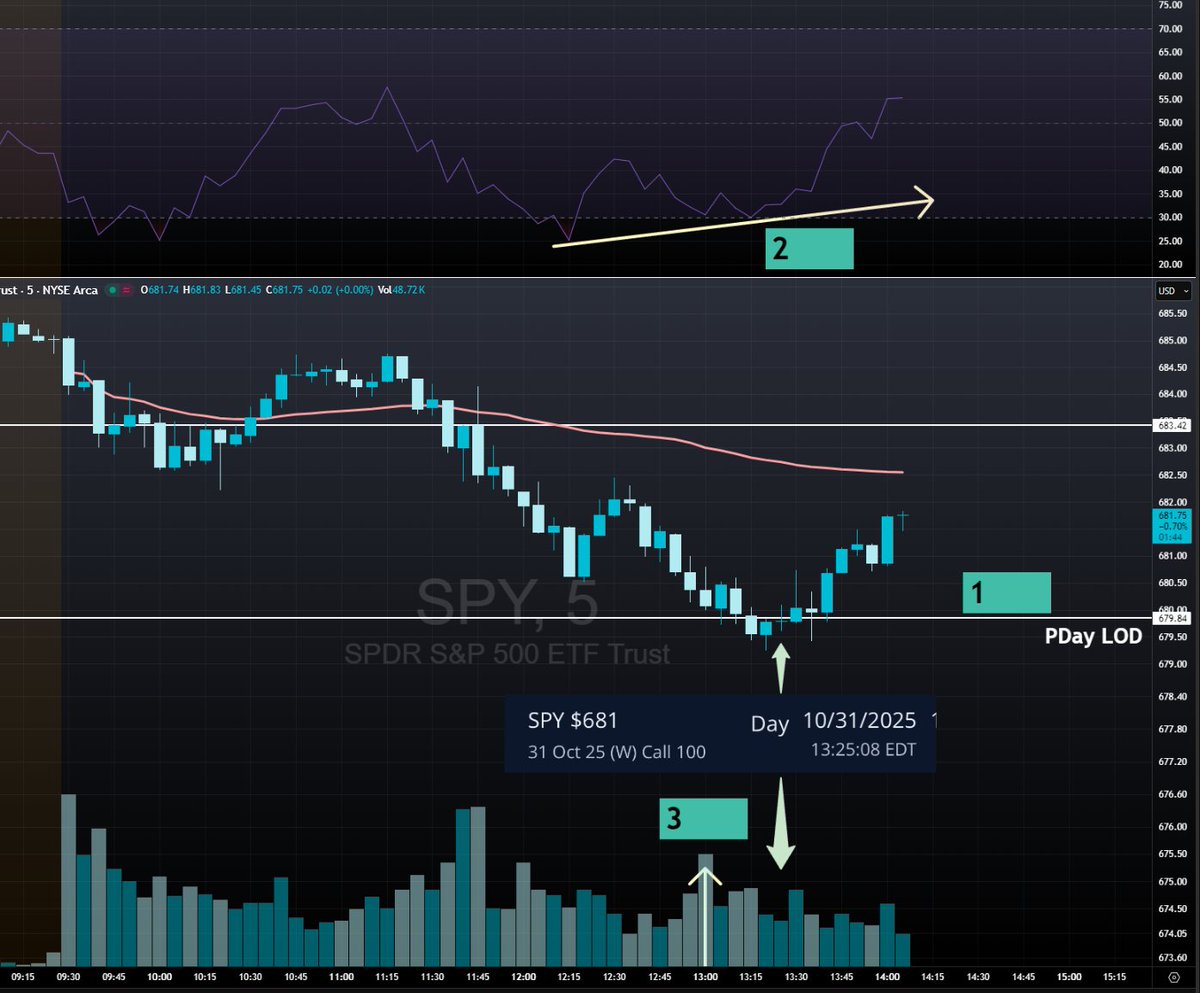Click the current price label 681.75
Image resolution: width=1200 pixels, height=993 pixels.
pos(1170,516)
